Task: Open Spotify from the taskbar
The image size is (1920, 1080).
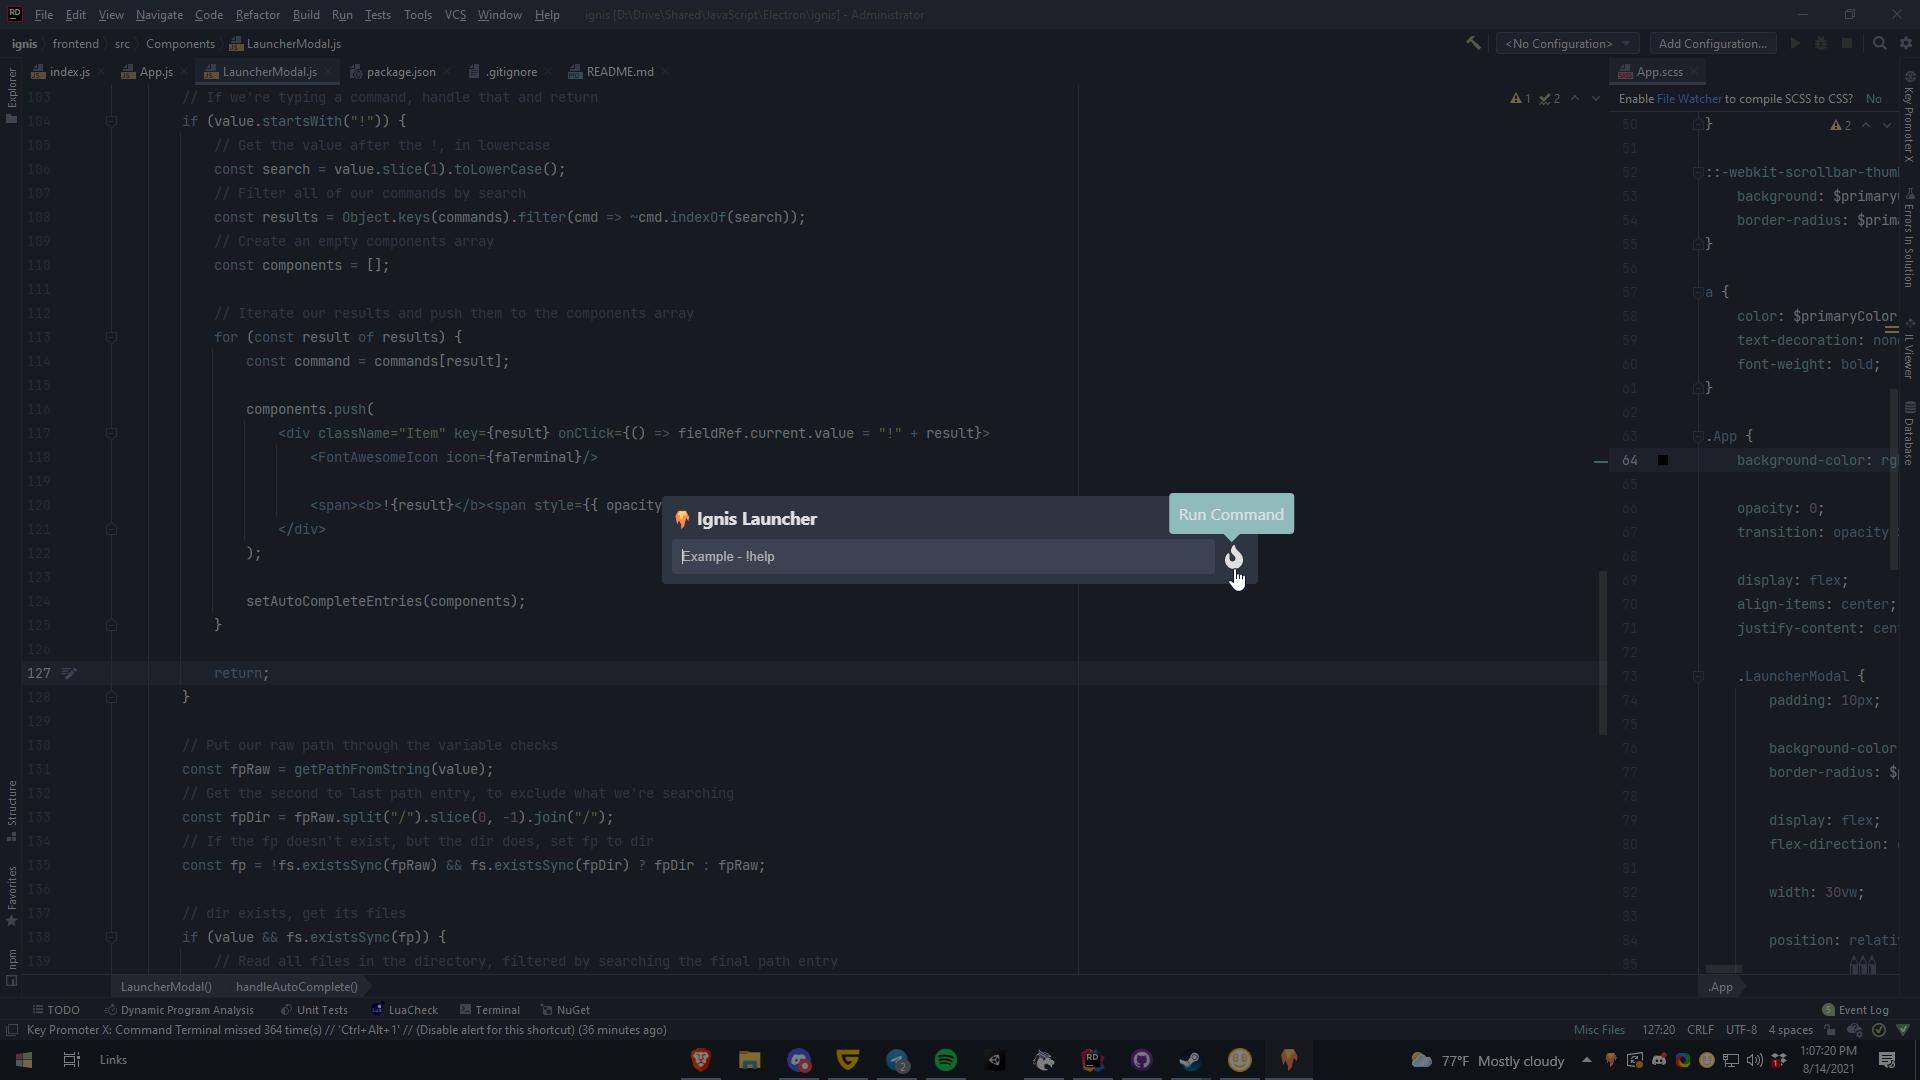Action: [x=946, y=1060]
